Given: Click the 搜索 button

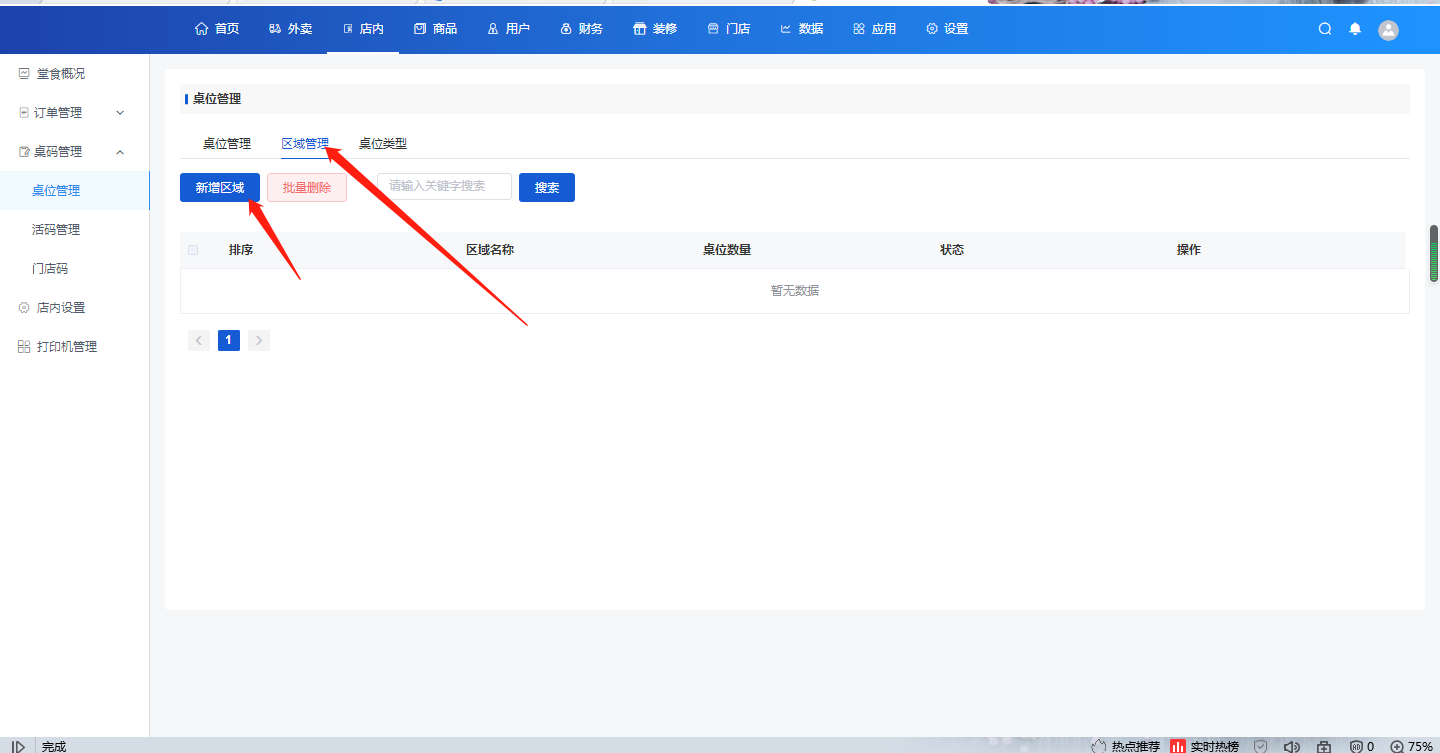Looking at the screenshot, I should (547, 188).
